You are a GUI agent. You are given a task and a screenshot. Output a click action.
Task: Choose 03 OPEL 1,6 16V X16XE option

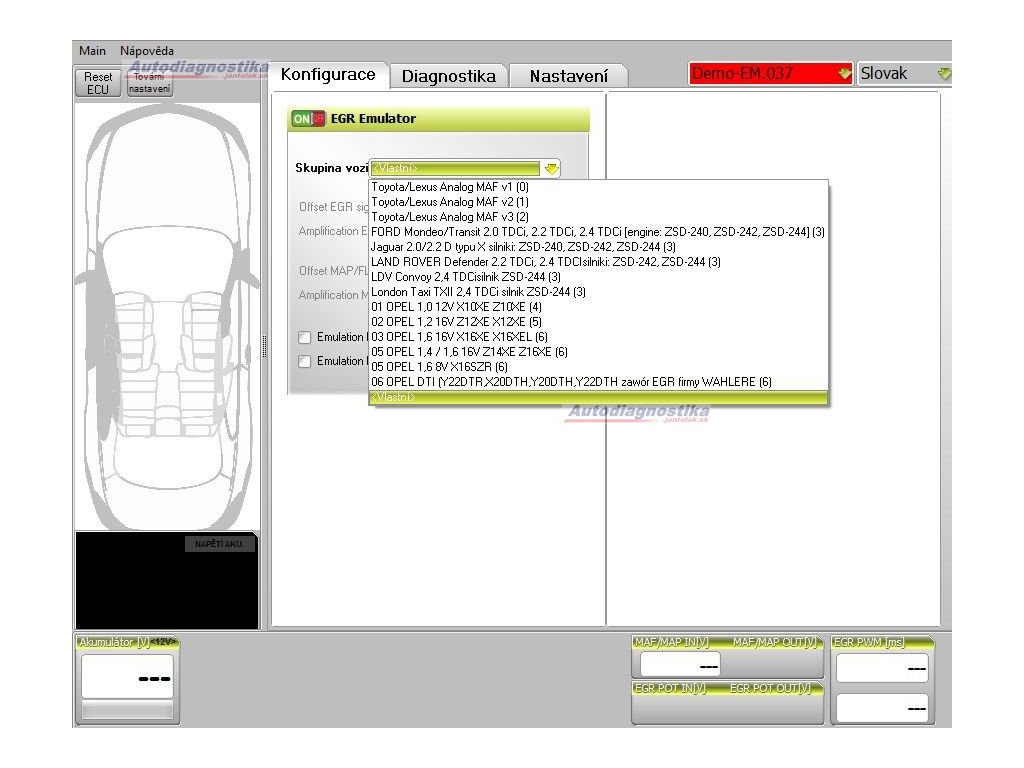[x=459, y=337]
